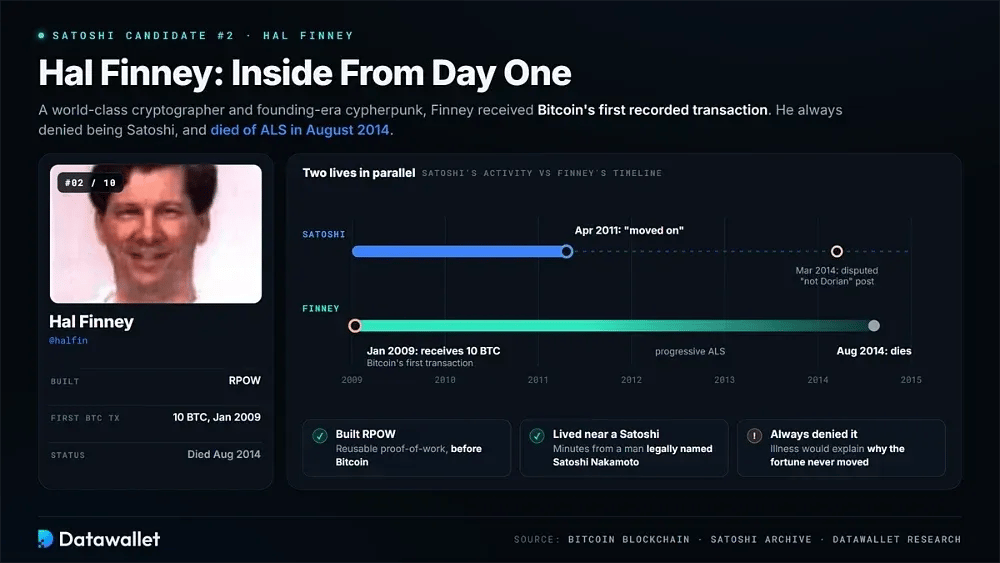Click the 'Two lives in parallel' heading
This screenshot has height=563, width=1000.
click(358, 173)
